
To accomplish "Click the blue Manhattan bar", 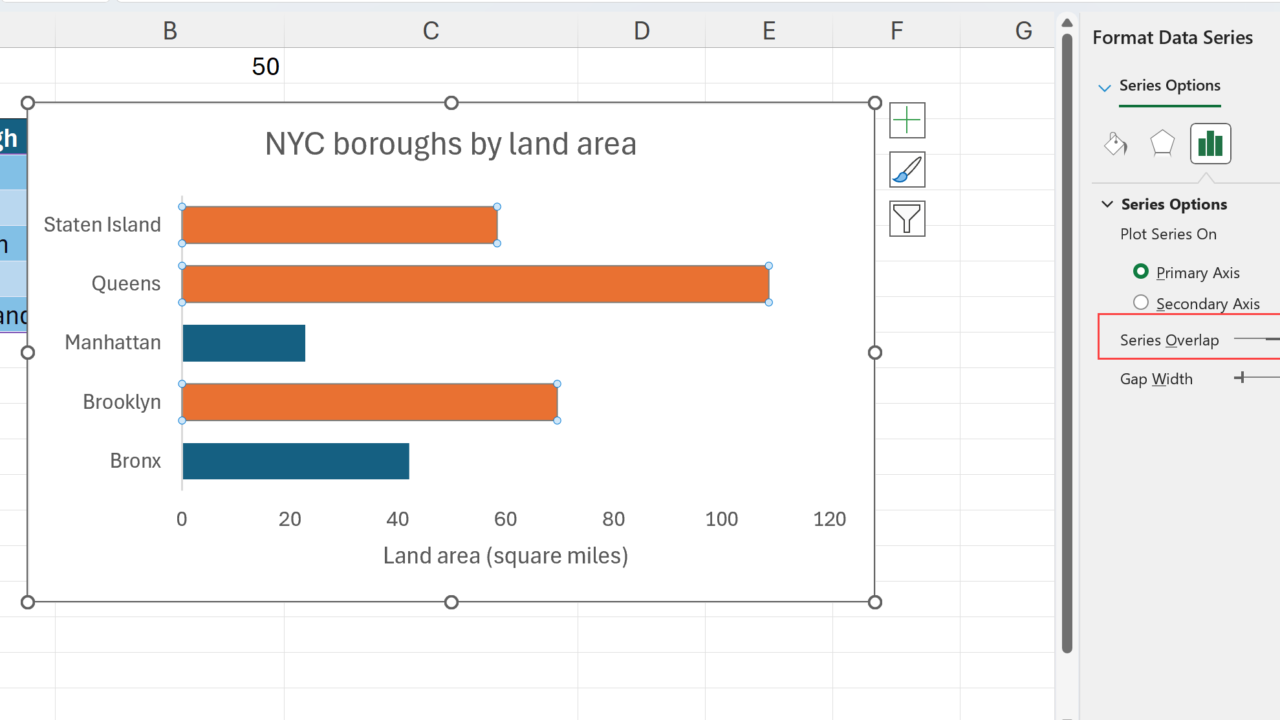I will coord(243,343).
